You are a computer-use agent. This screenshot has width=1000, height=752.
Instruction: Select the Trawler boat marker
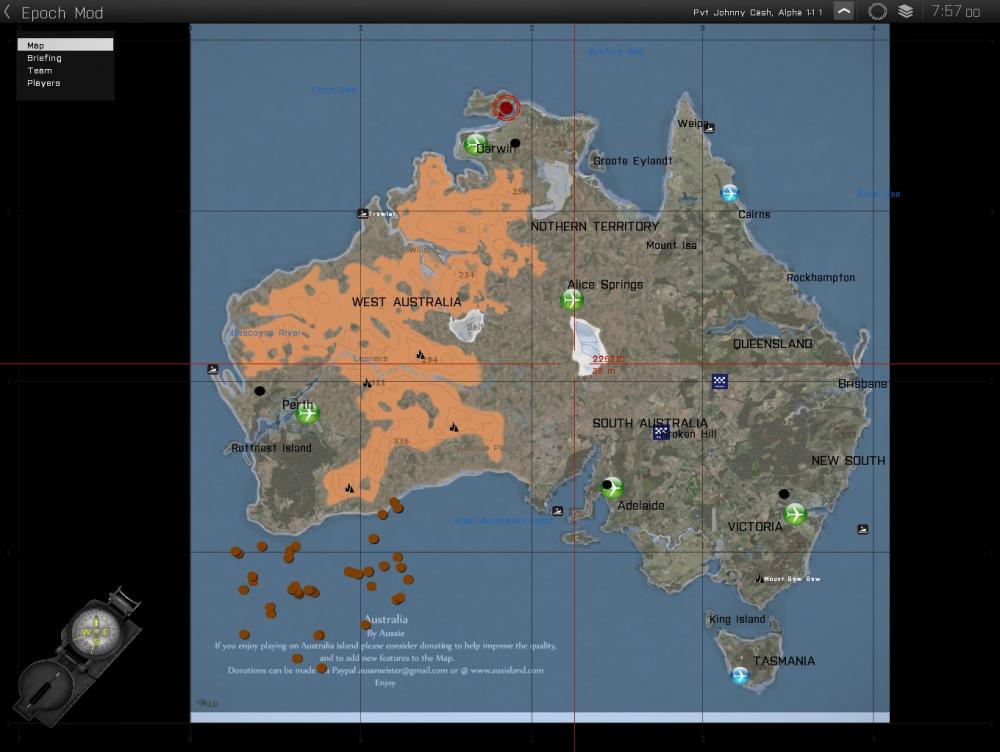(362, 213)
